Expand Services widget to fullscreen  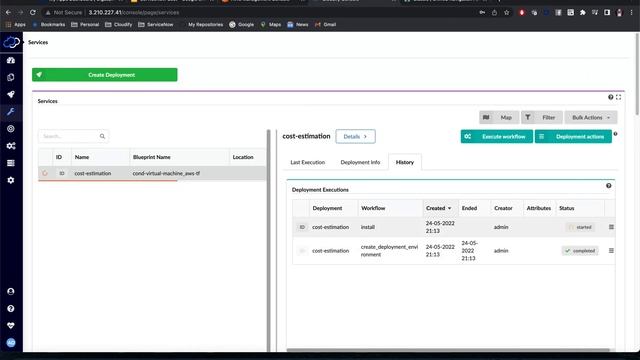coord(618,97)
